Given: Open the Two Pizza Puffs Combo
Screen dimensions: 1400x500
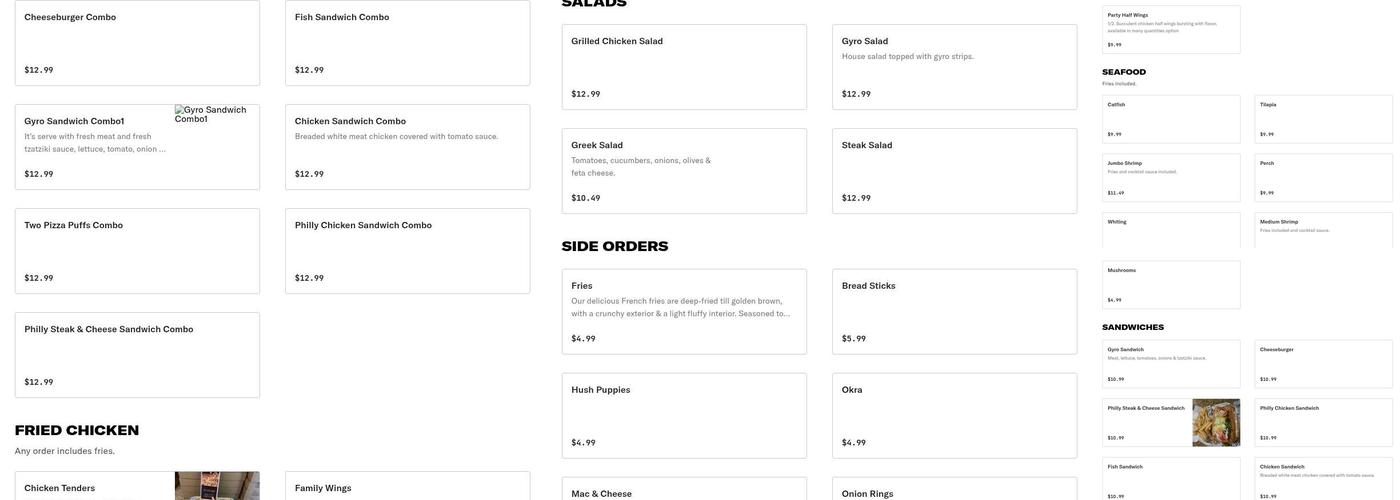Looking at the screenshot, I should [137, 251].
